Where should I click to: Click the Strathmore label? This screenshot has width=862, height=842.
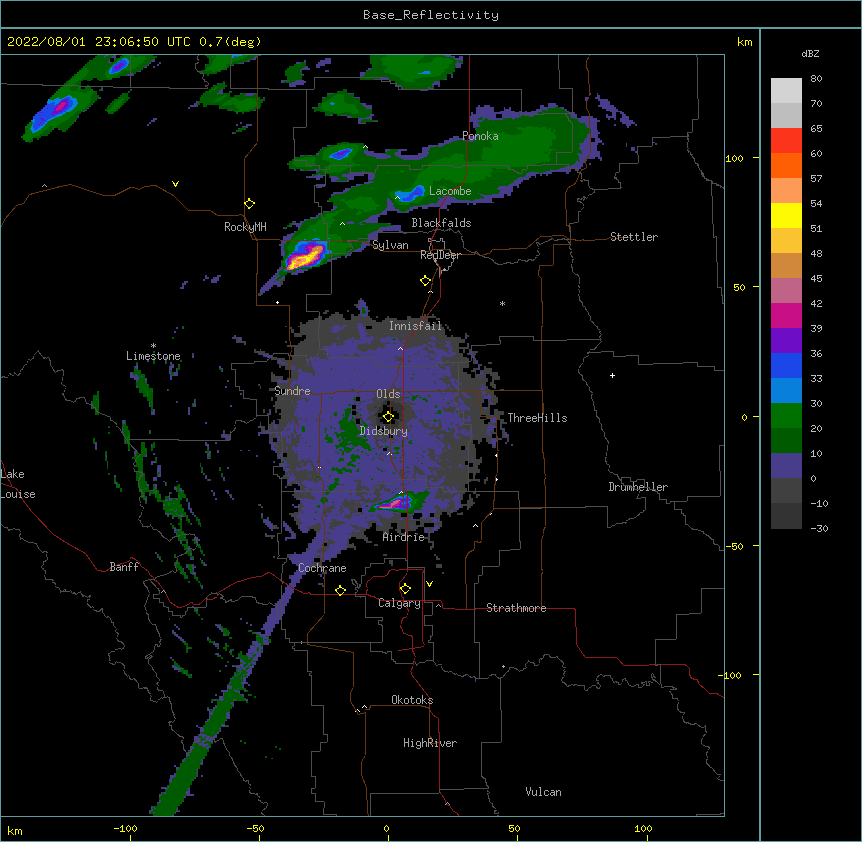[516, 608]
